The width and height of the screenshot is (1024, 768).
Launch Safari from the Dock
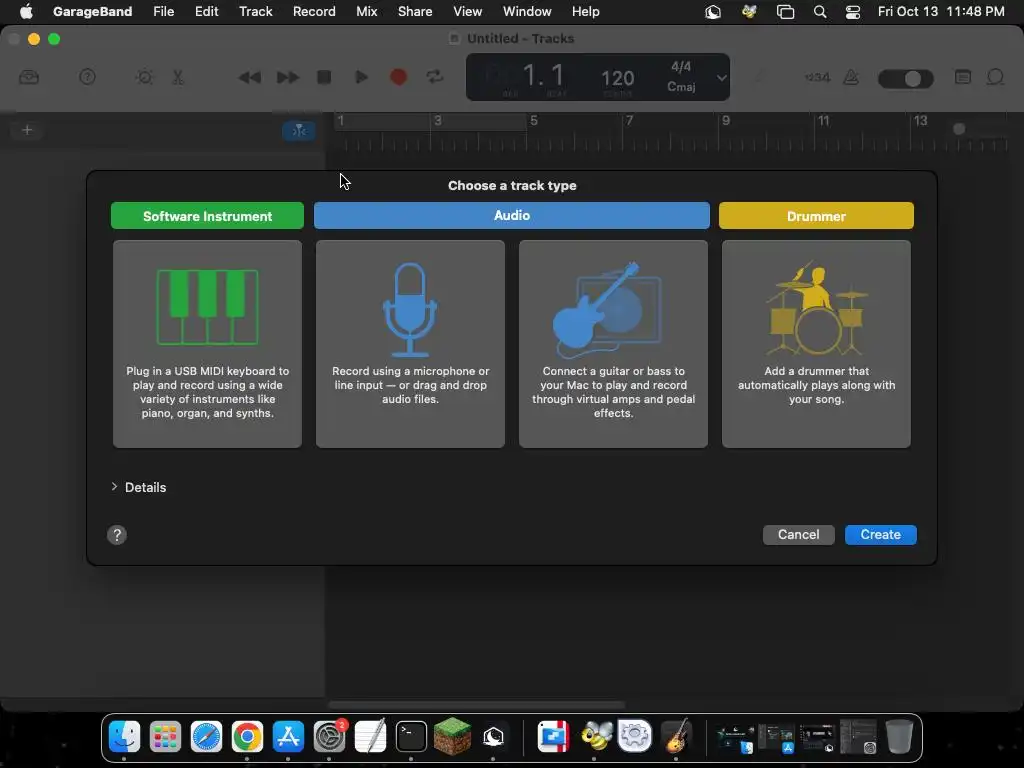click(x=206, y=737)
